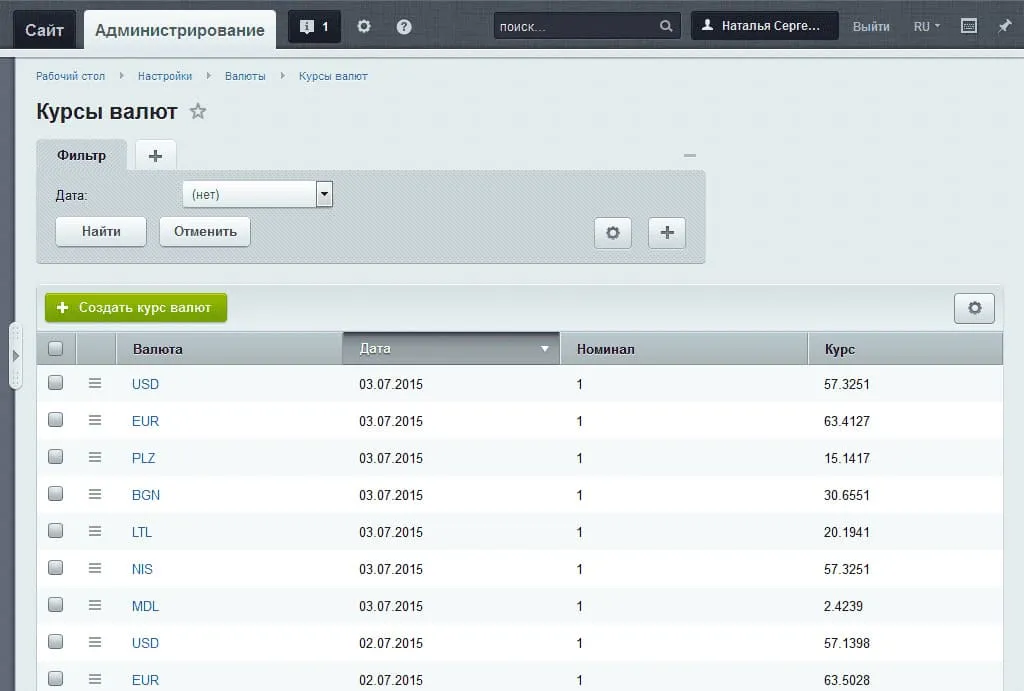
Task: Collapse the filter panel with minus icon
Action: pos(689,156)
